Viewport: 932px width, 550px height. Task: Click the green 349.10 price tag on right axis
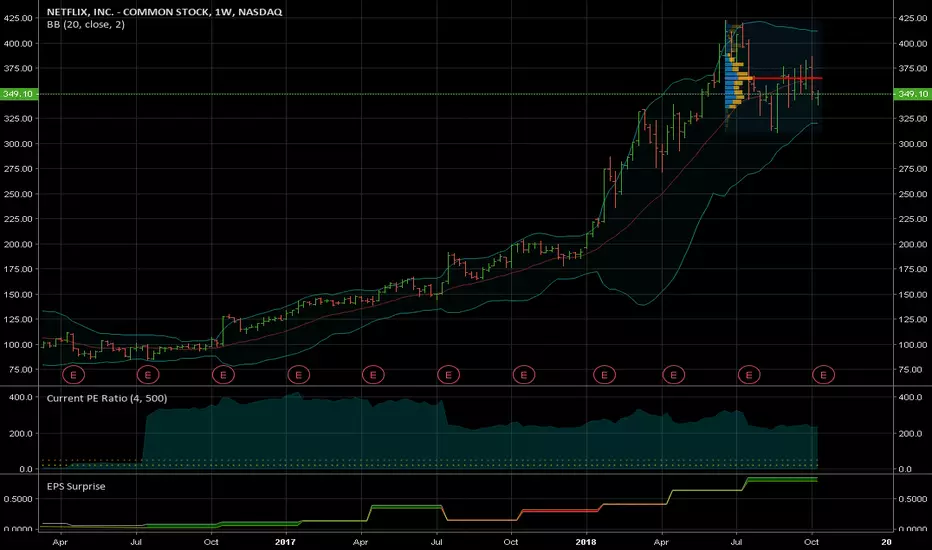coord(912,94)
